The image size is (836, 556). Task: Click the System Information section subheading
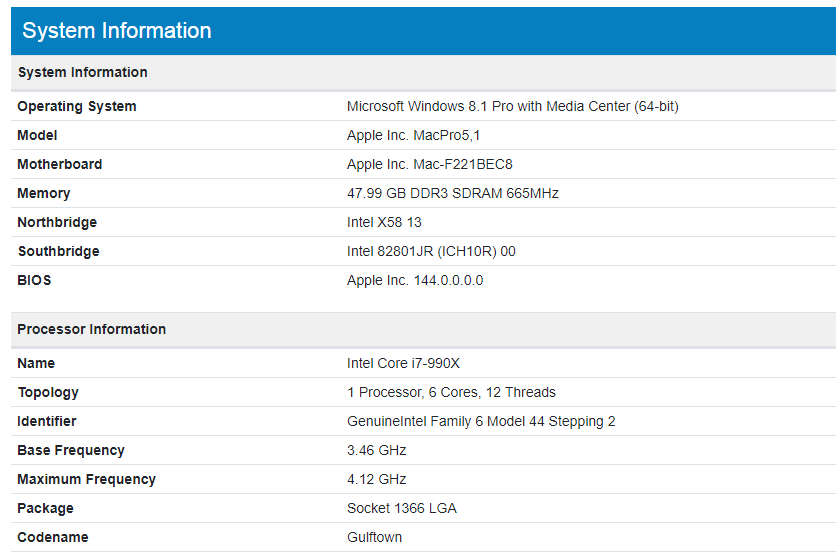pyautogui.click(x=82, y=72)
